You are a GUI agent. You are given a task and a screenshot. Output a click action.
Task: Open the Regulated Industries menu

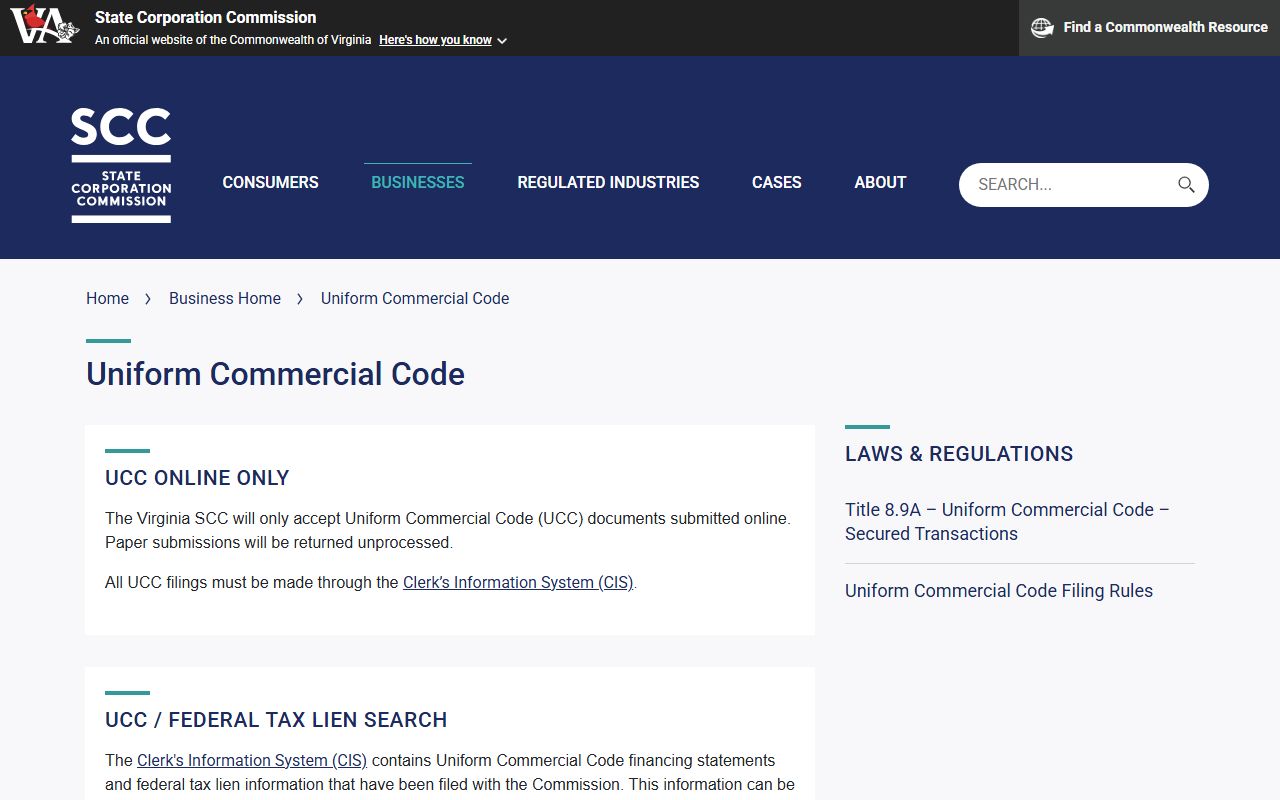[x=608, y=182]
